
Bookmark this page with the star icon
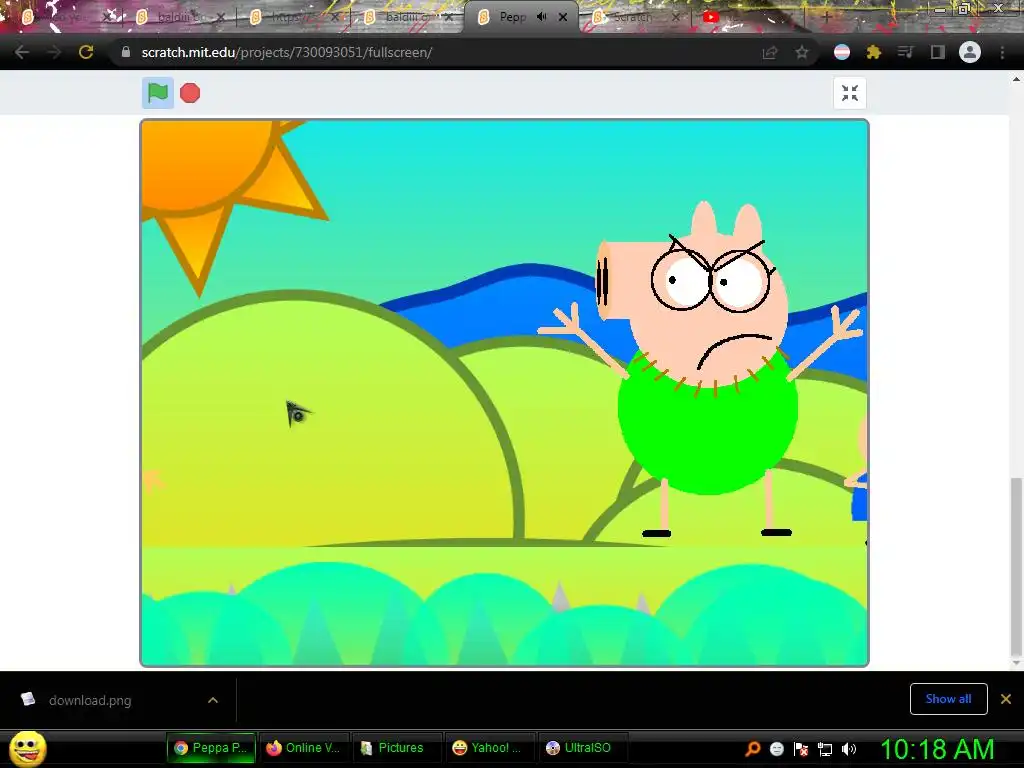pos(801,53)
